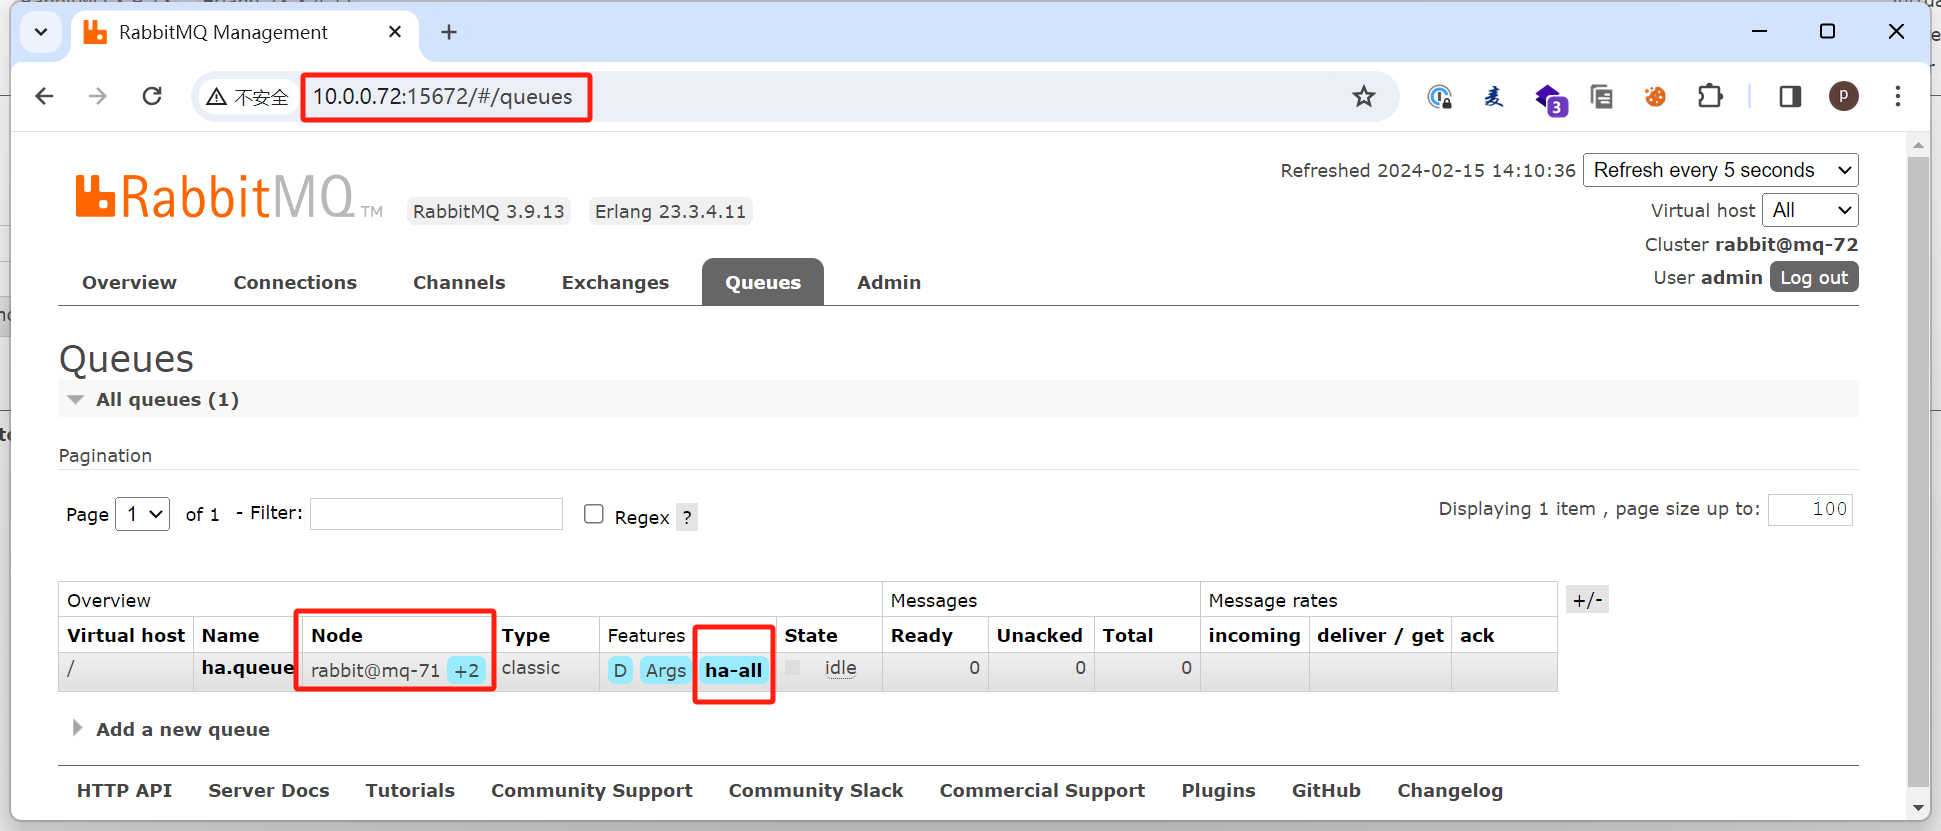Open the Commercial Support footer link
1941x831 pixels.
[x=1042, y=790]
